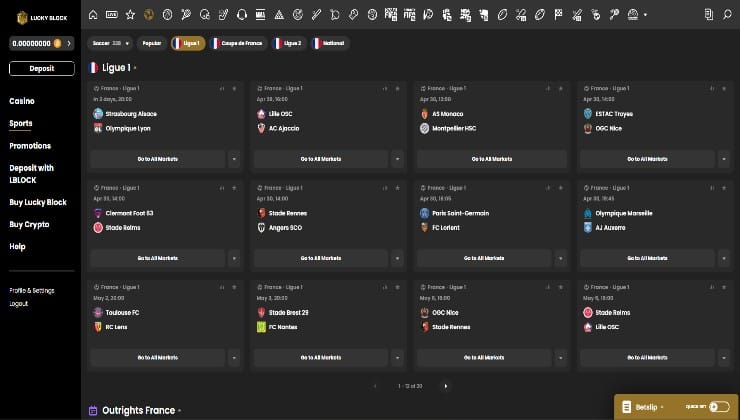Favorite the Clermont Foot 63 match
The image size is (740, 420).
[x=234, y=188]
